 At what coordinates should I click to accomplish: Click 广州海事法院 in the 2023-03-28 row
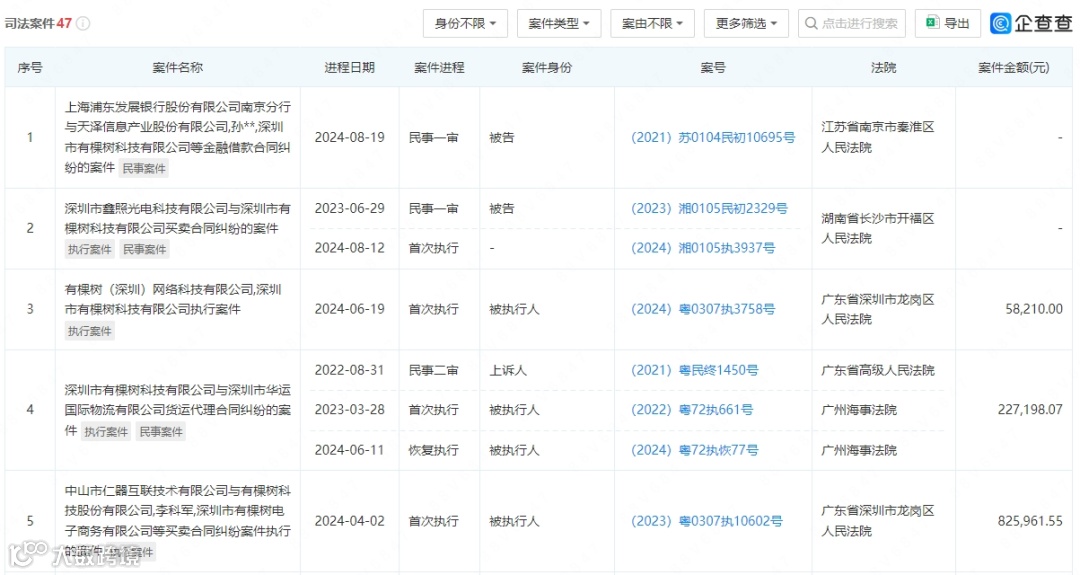859,410
